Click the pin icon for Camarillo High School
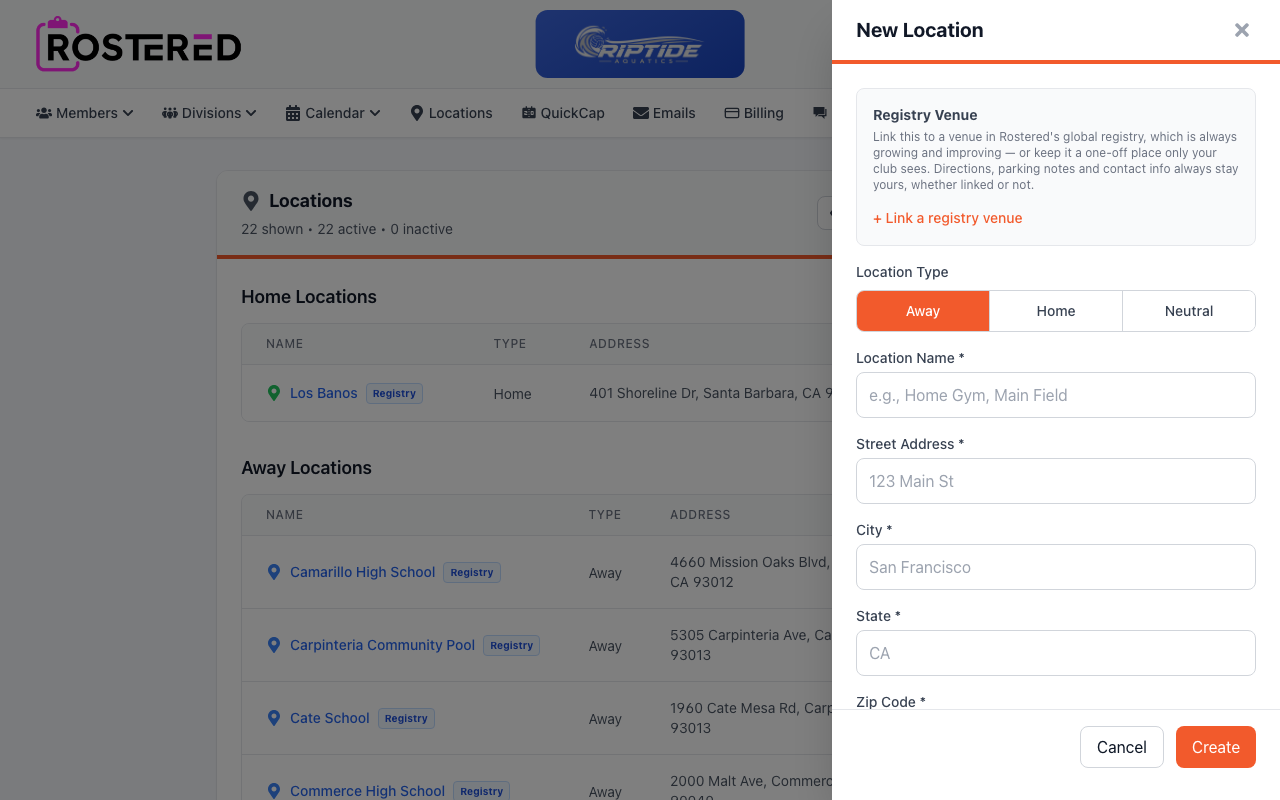 (274, 572)
